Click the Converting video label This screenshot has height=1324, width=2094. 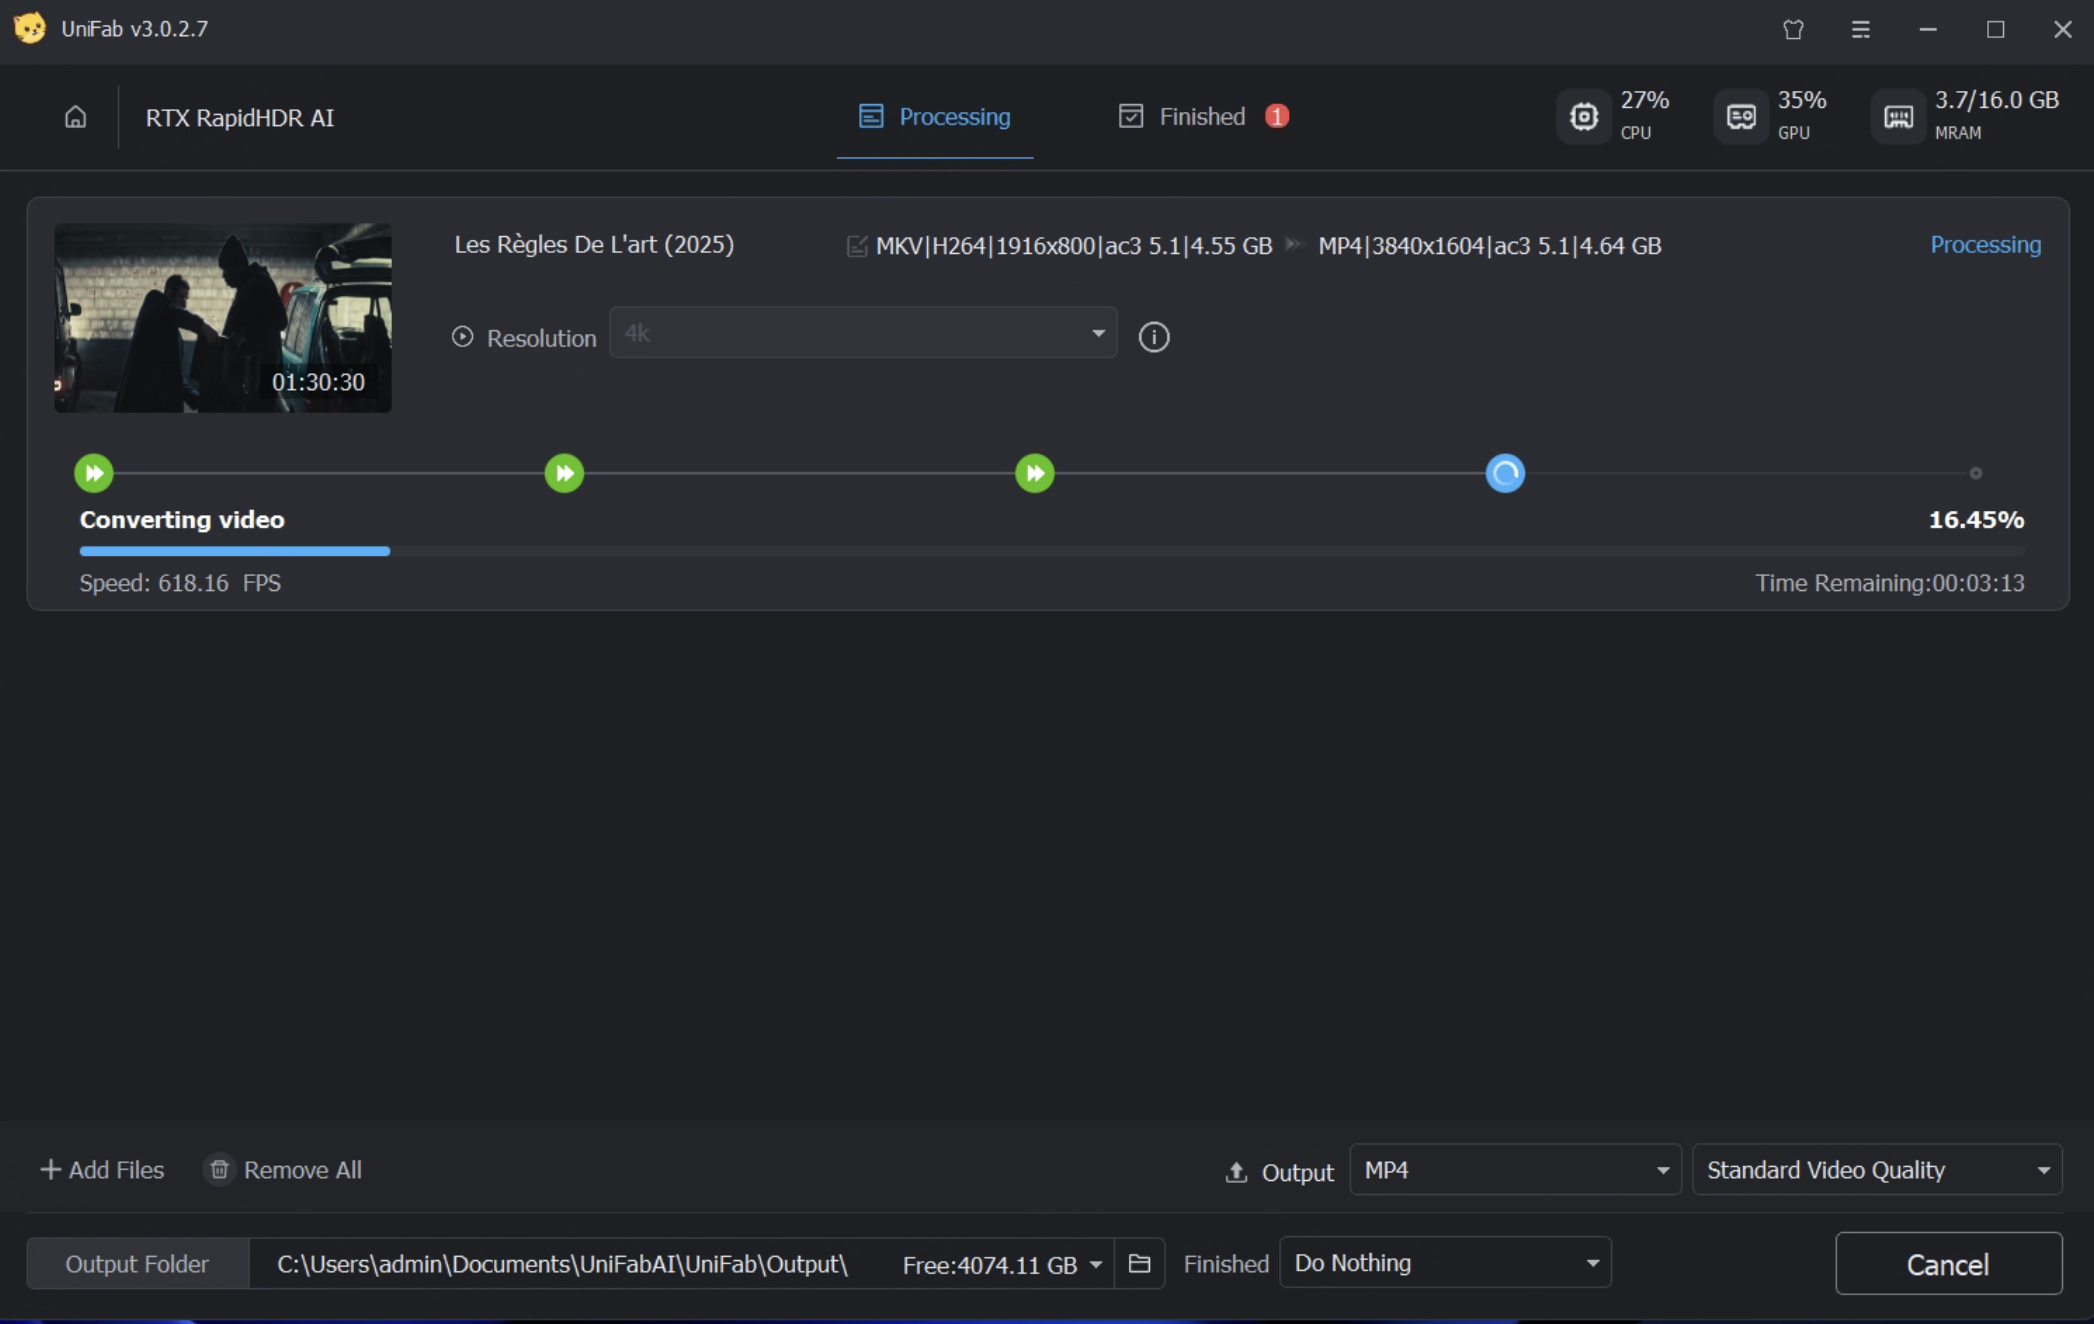[182, 520]
